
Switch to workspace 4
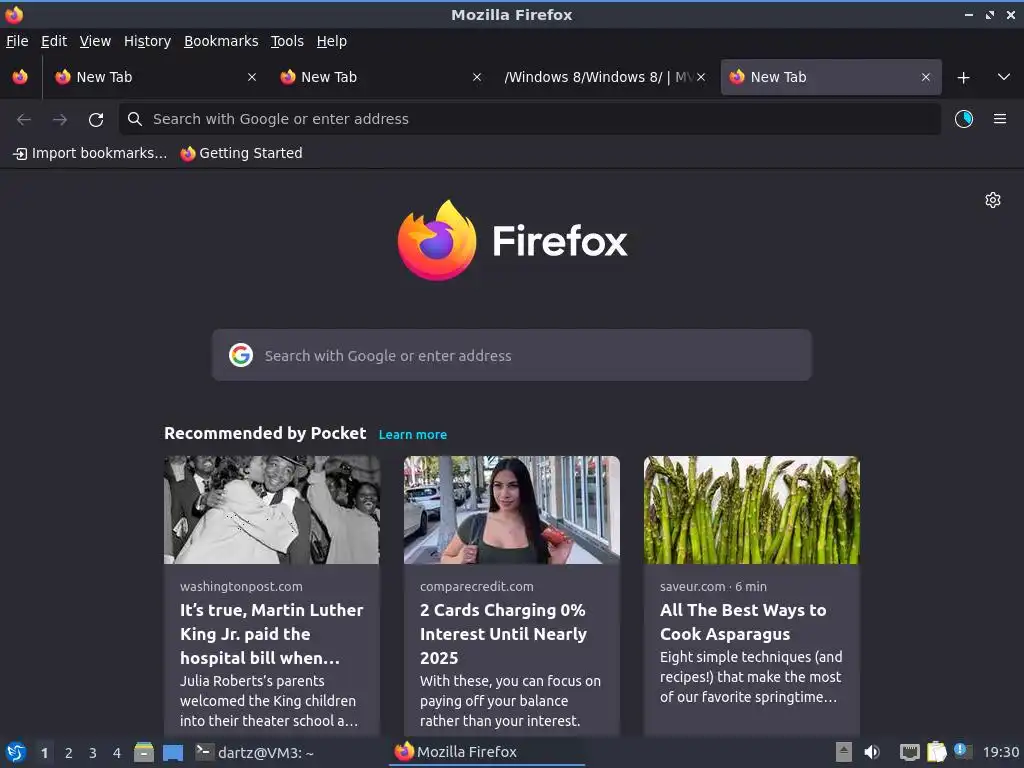click(x=117, y=753)
